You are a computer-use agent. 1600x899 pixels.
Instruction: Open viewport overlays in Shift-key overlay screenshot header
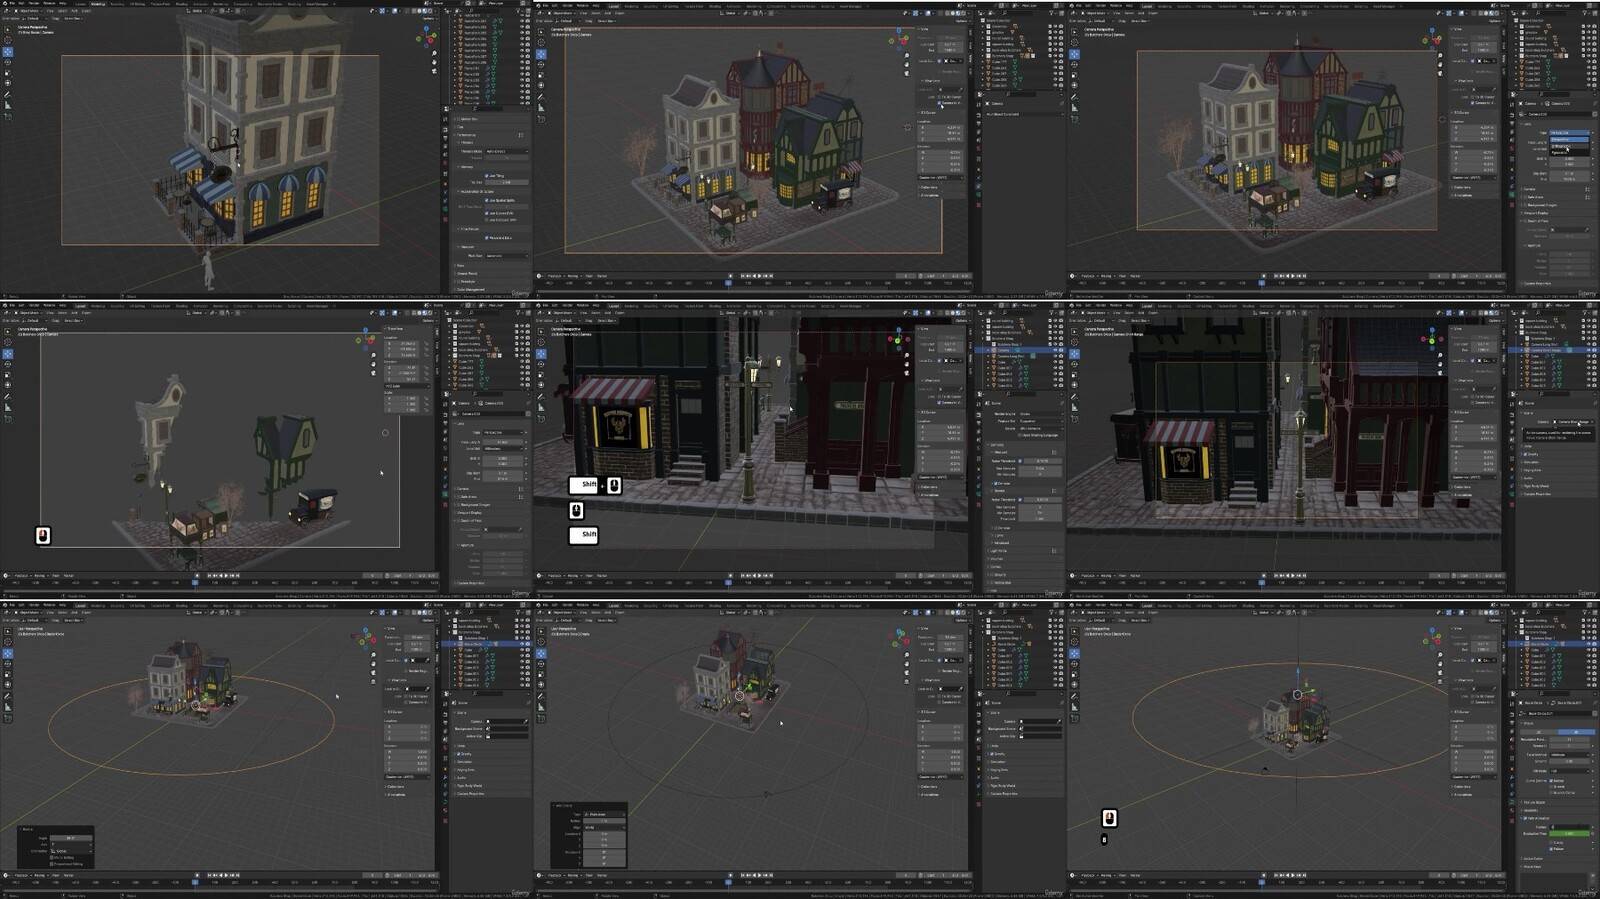[928, 313]
